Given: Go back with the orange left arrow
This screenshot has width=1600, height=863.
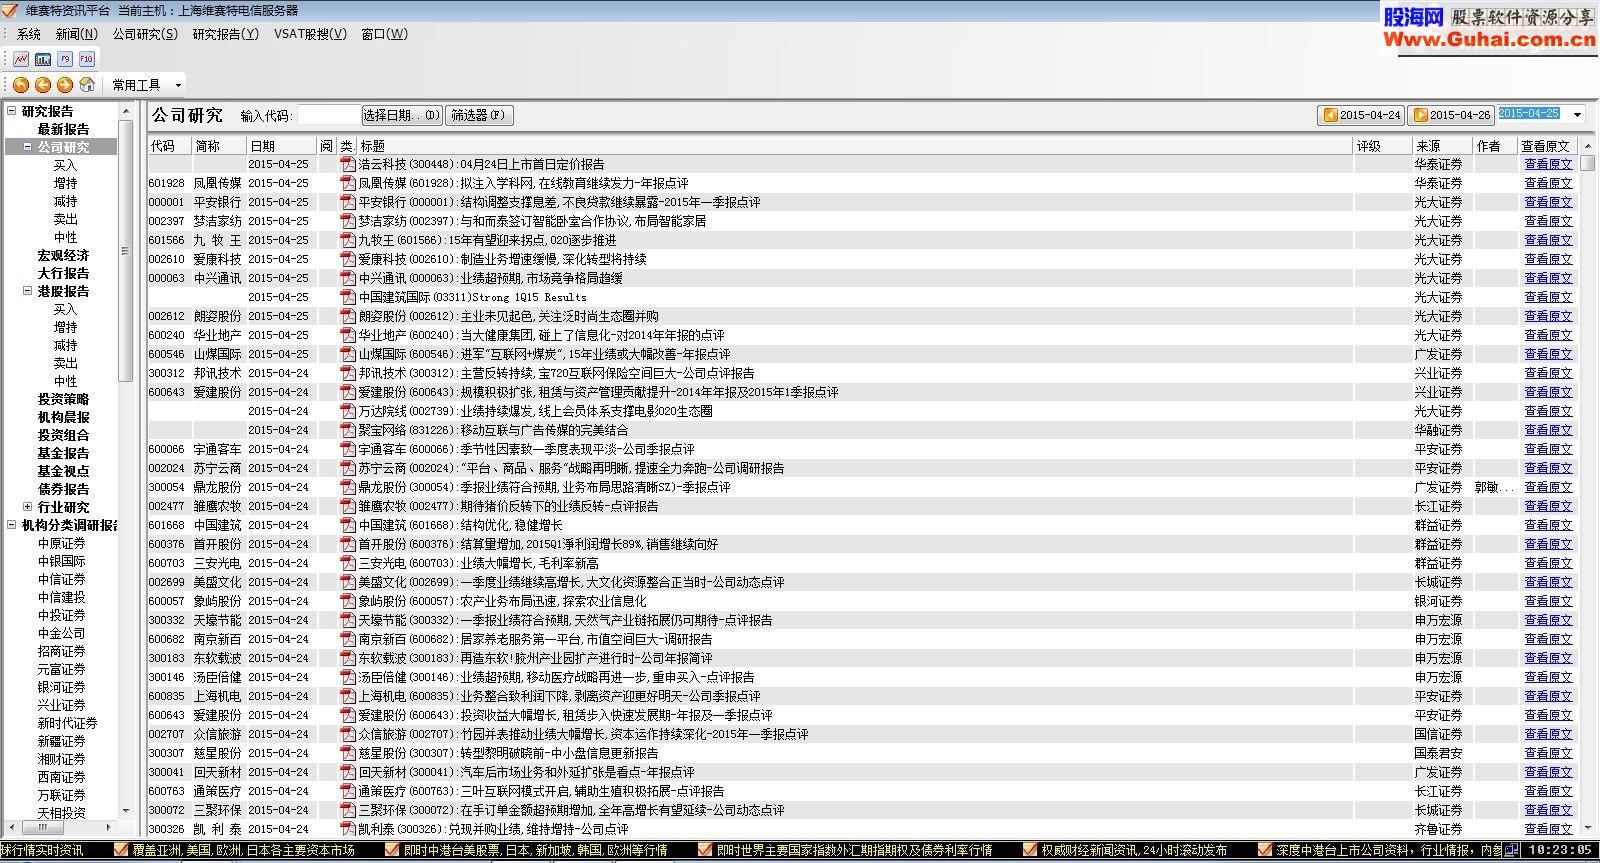Looking at the screenshot, I should point(43,85).
